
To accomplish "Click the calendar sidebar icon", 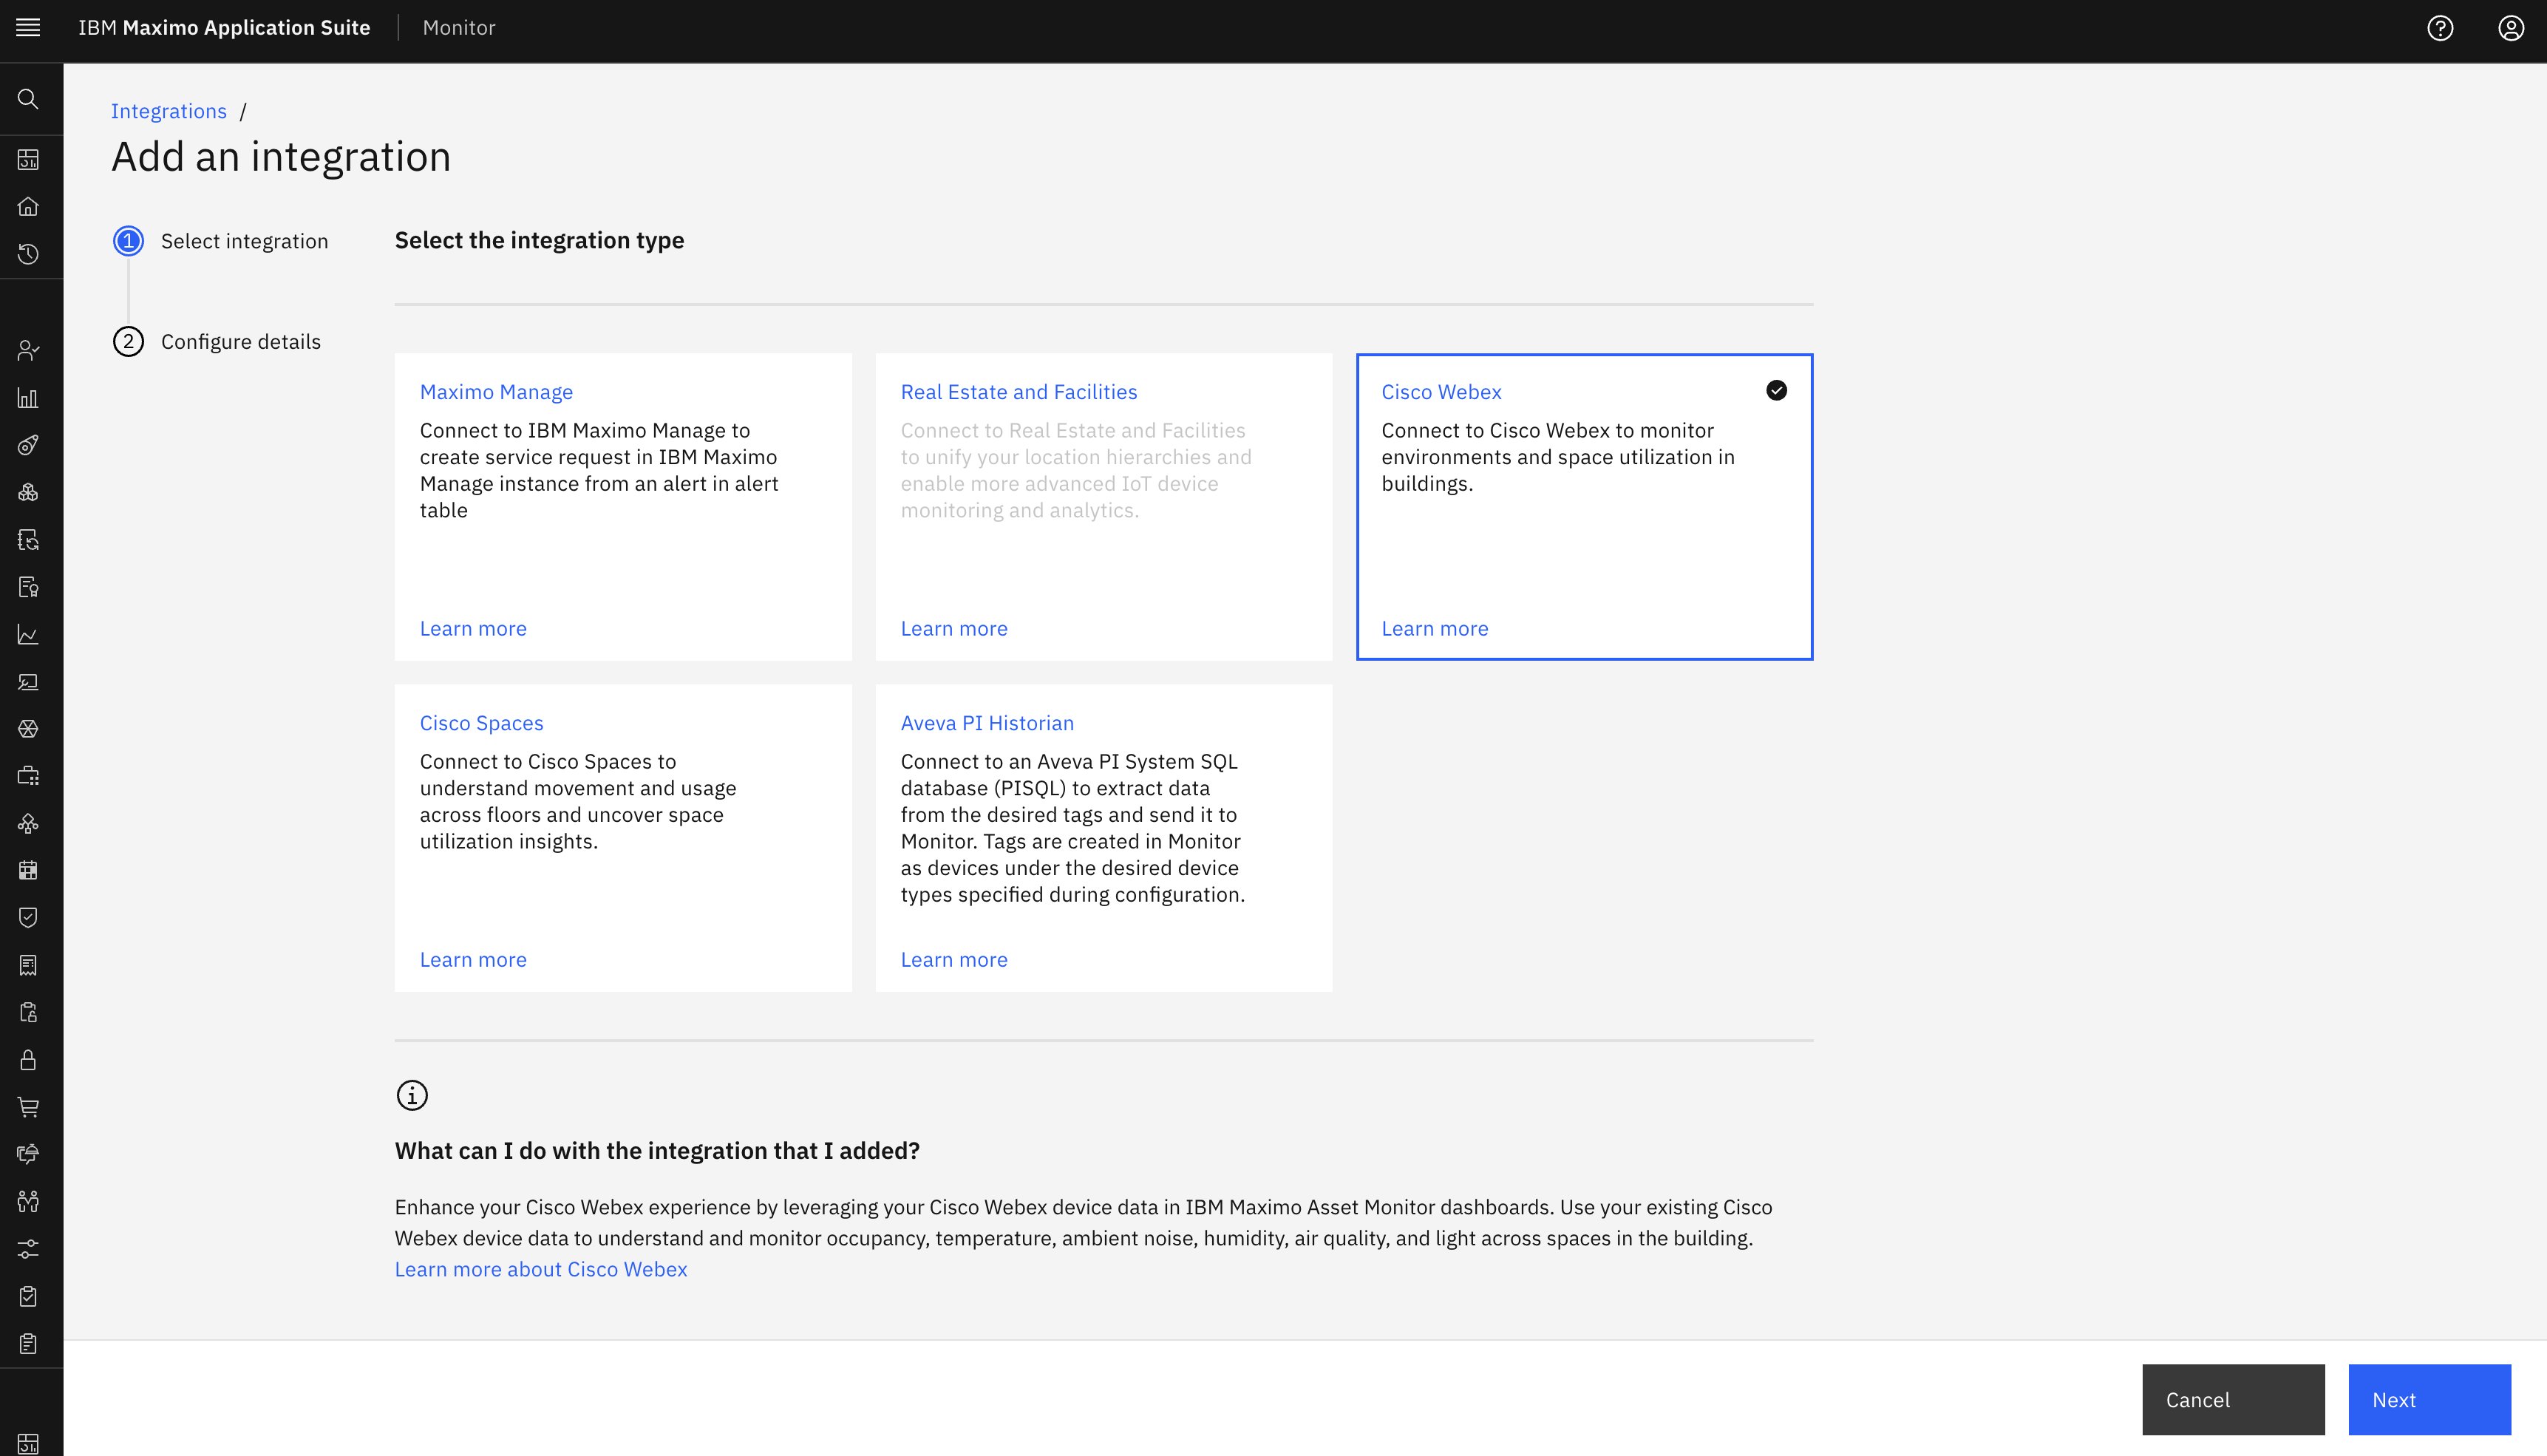I will [28, 870].
